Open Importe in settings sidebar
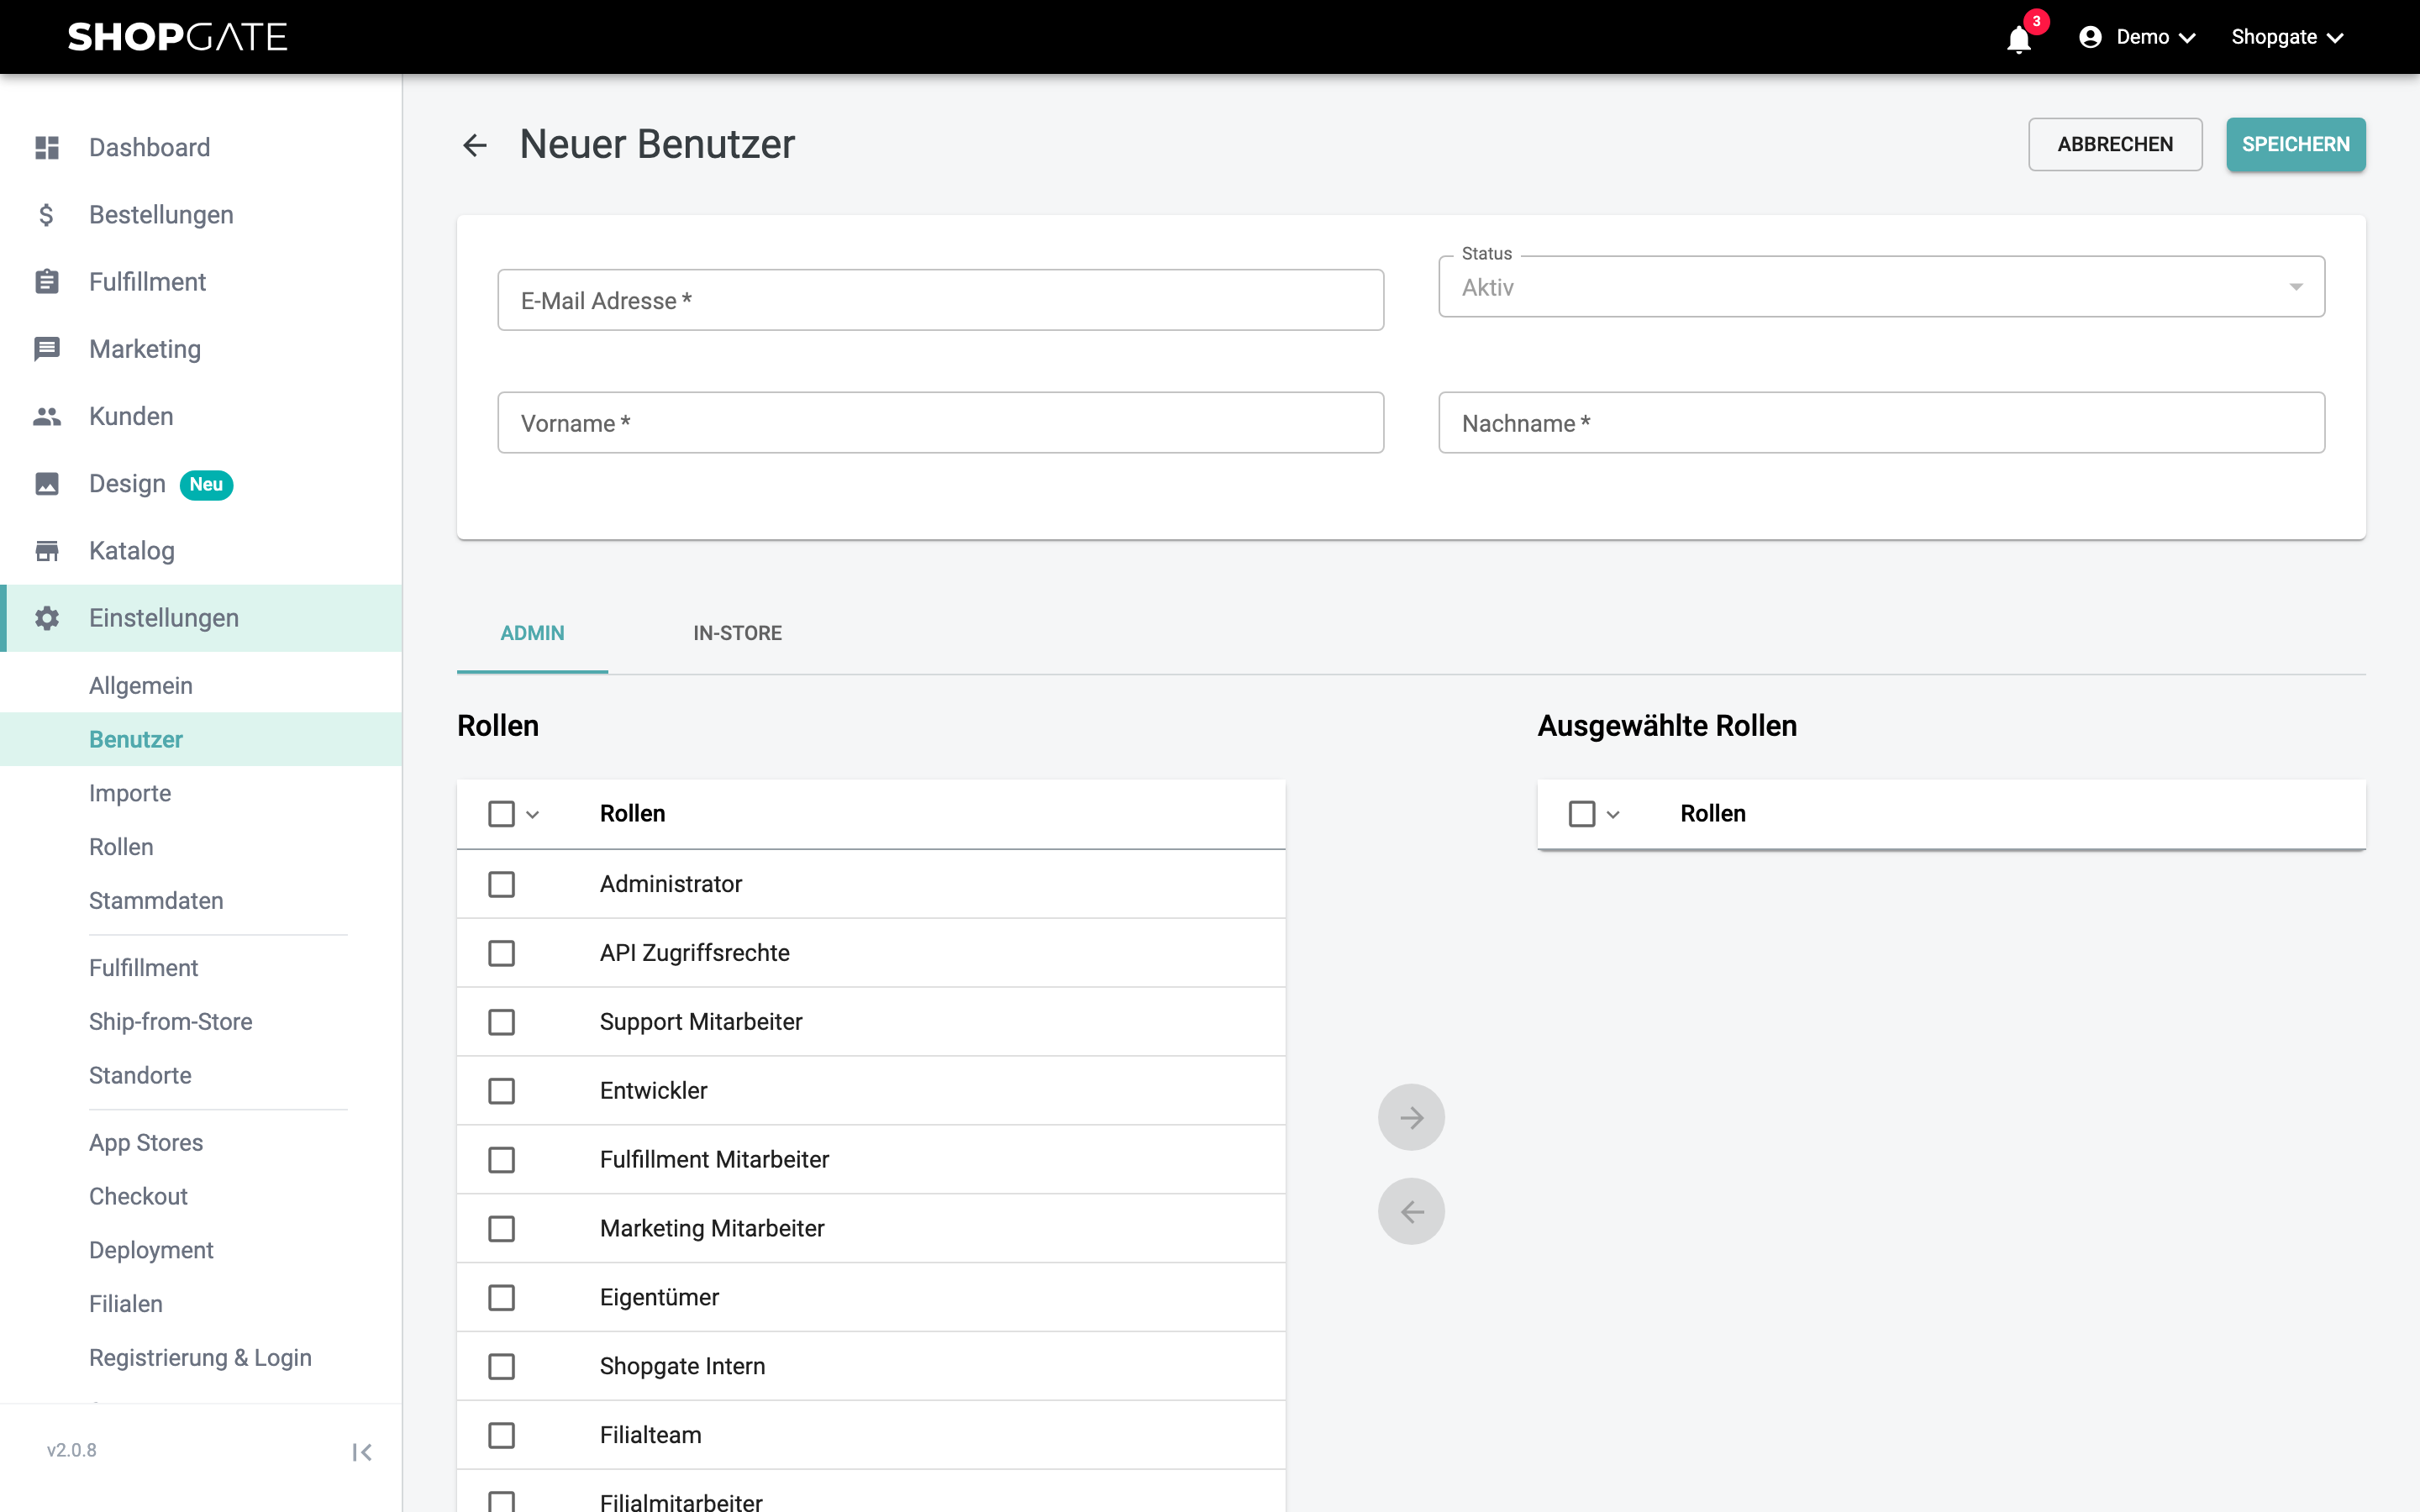 [x=130, y=793]
